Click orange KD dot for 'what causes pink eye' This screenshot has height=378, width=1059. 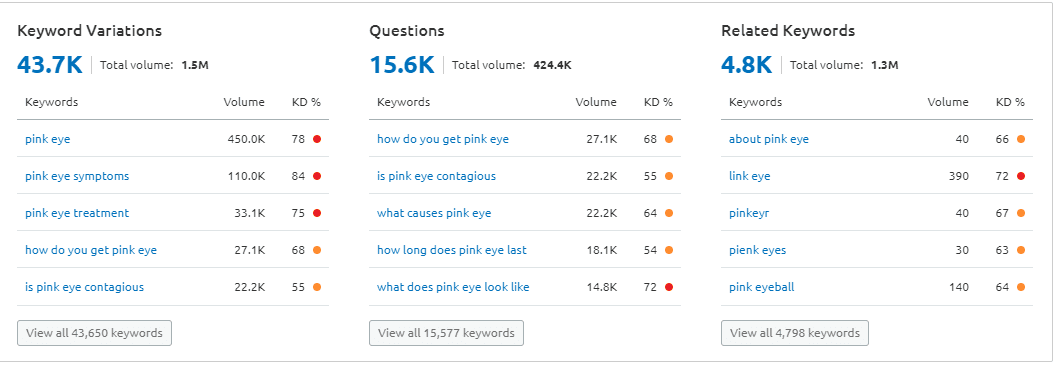(x=669, y=213)
